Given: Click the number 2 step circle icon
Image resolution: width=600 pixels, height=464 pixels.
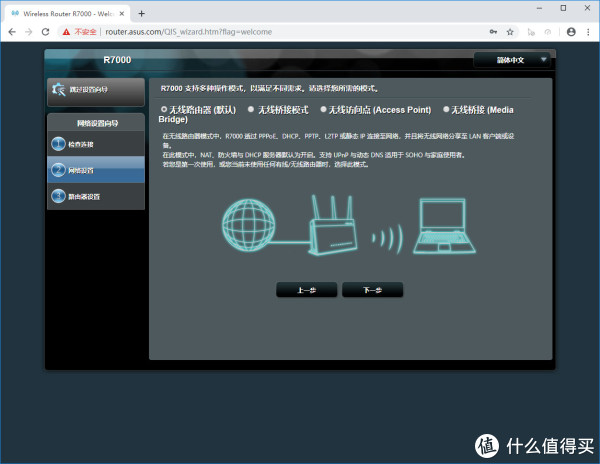Looking at the screenshot, I should coord(58,170).
